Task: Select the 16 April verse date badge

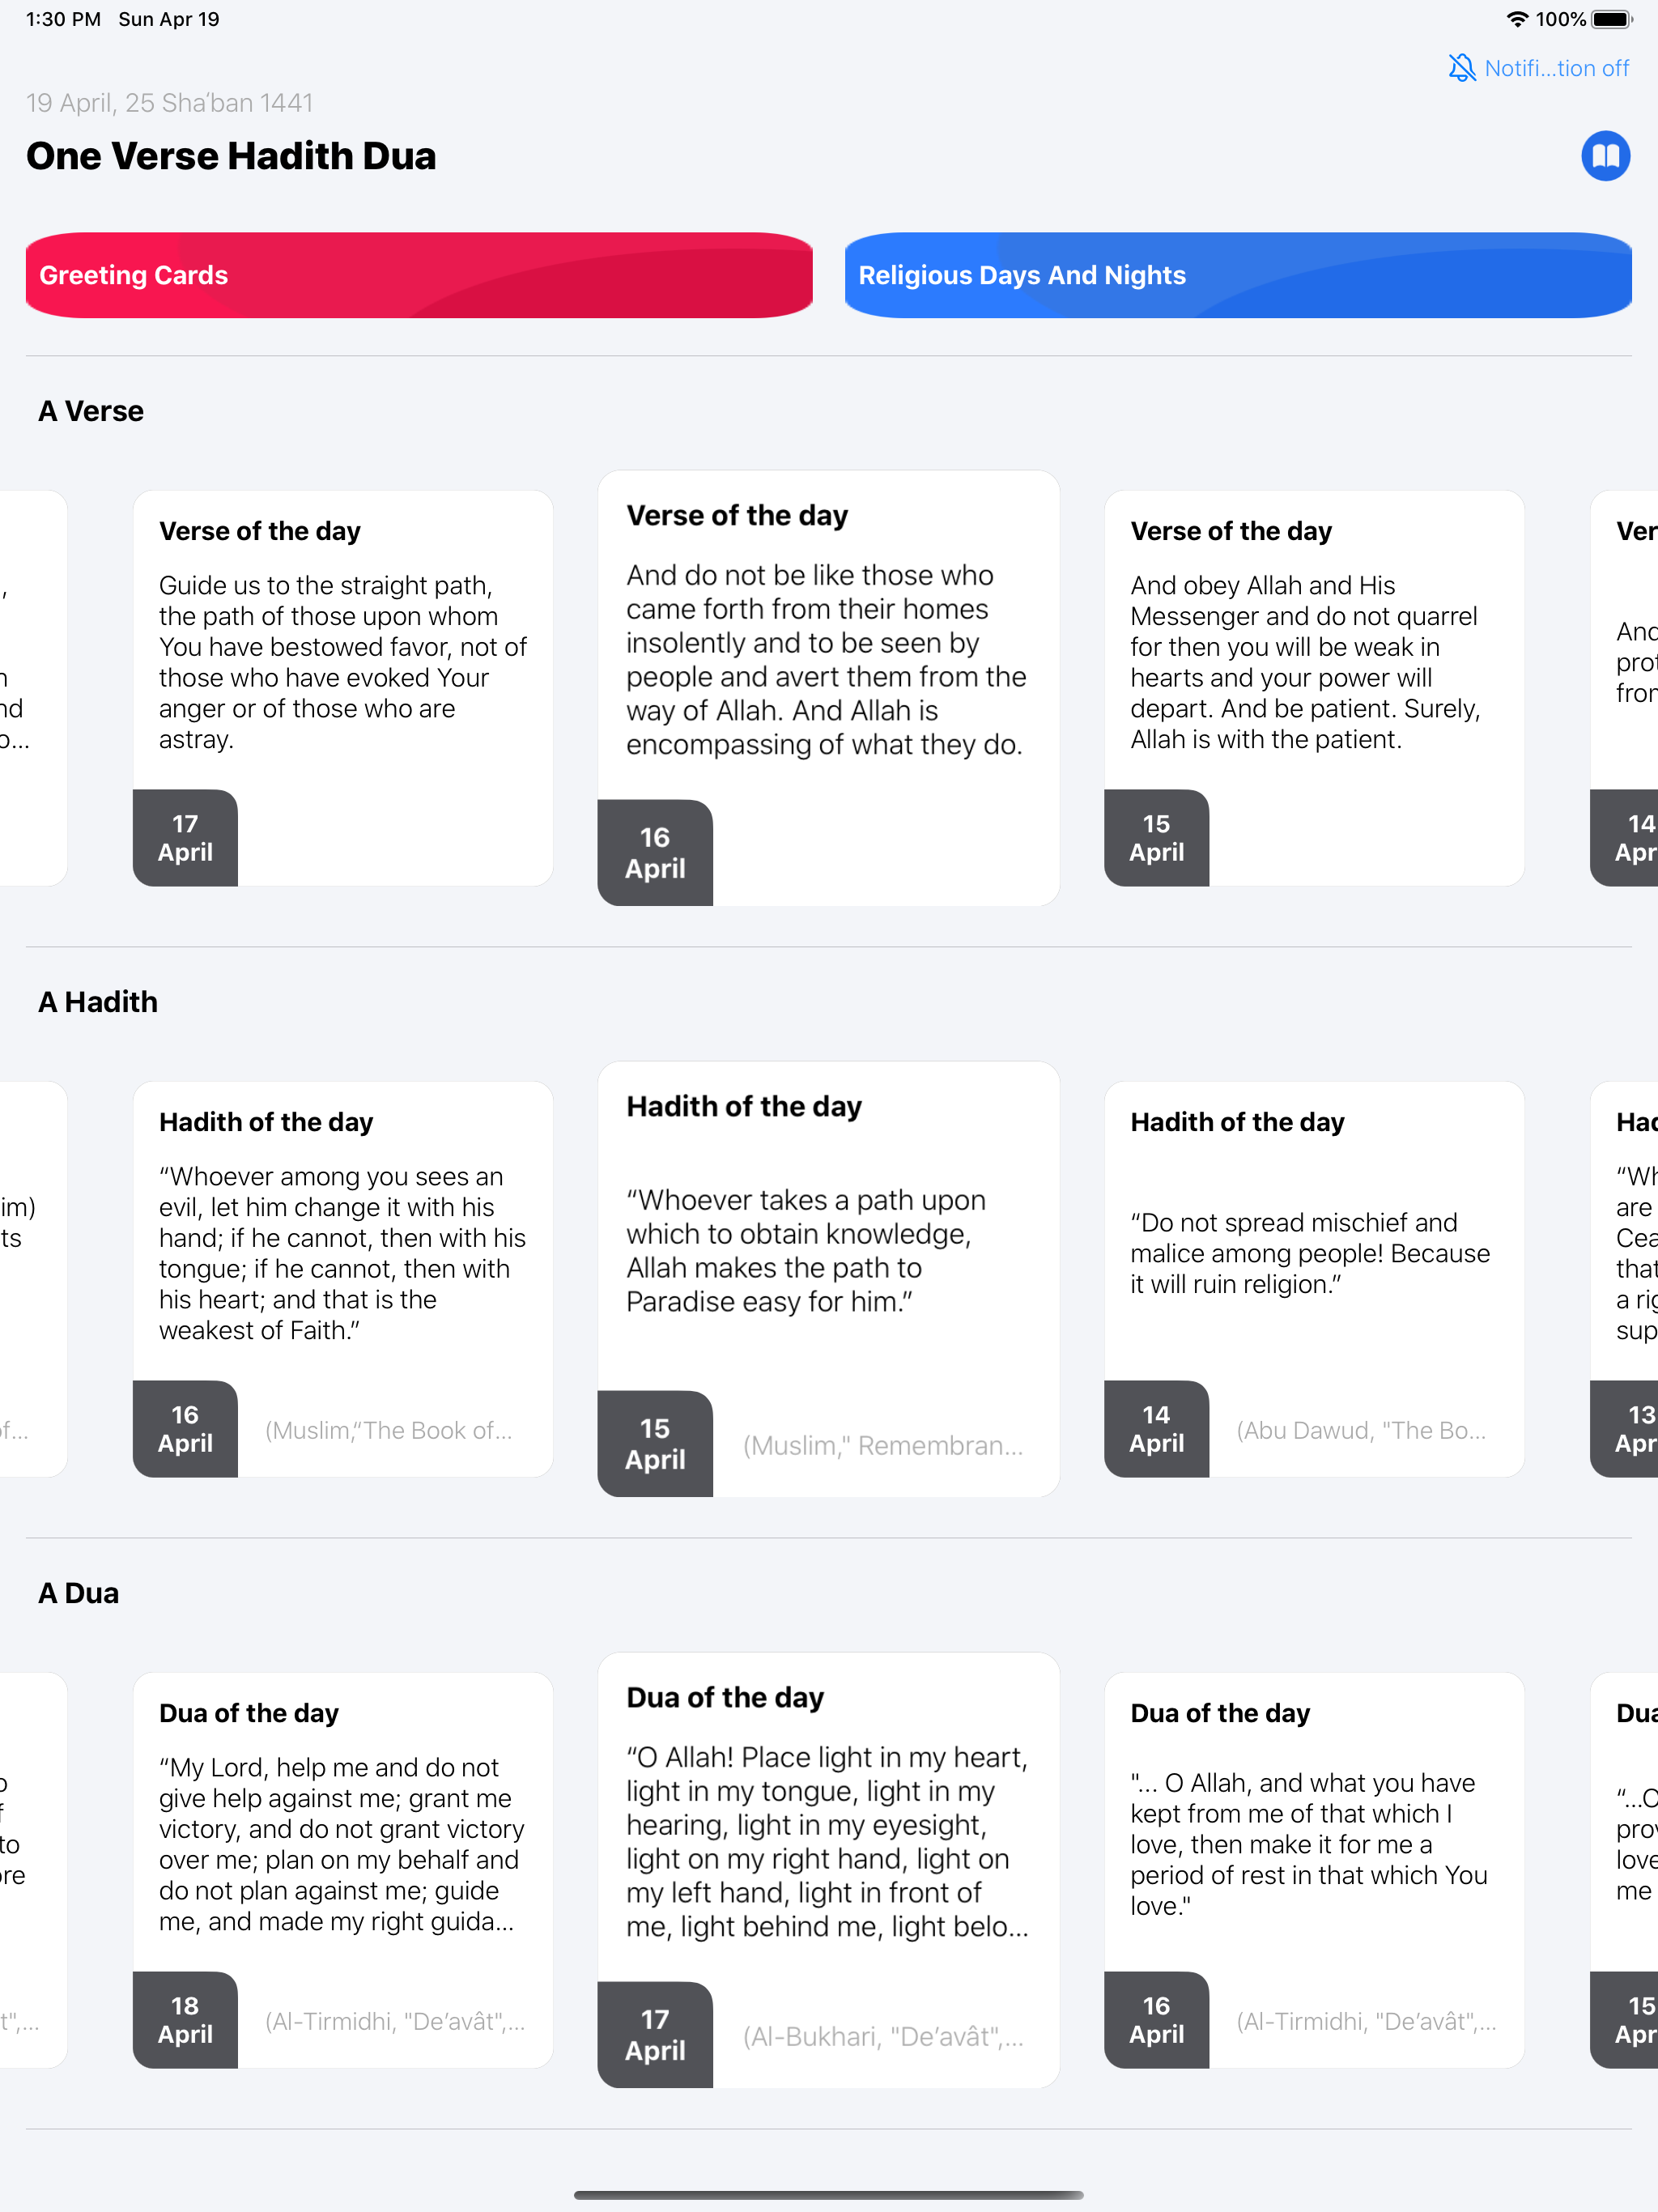Action: (x=655, y=853)
